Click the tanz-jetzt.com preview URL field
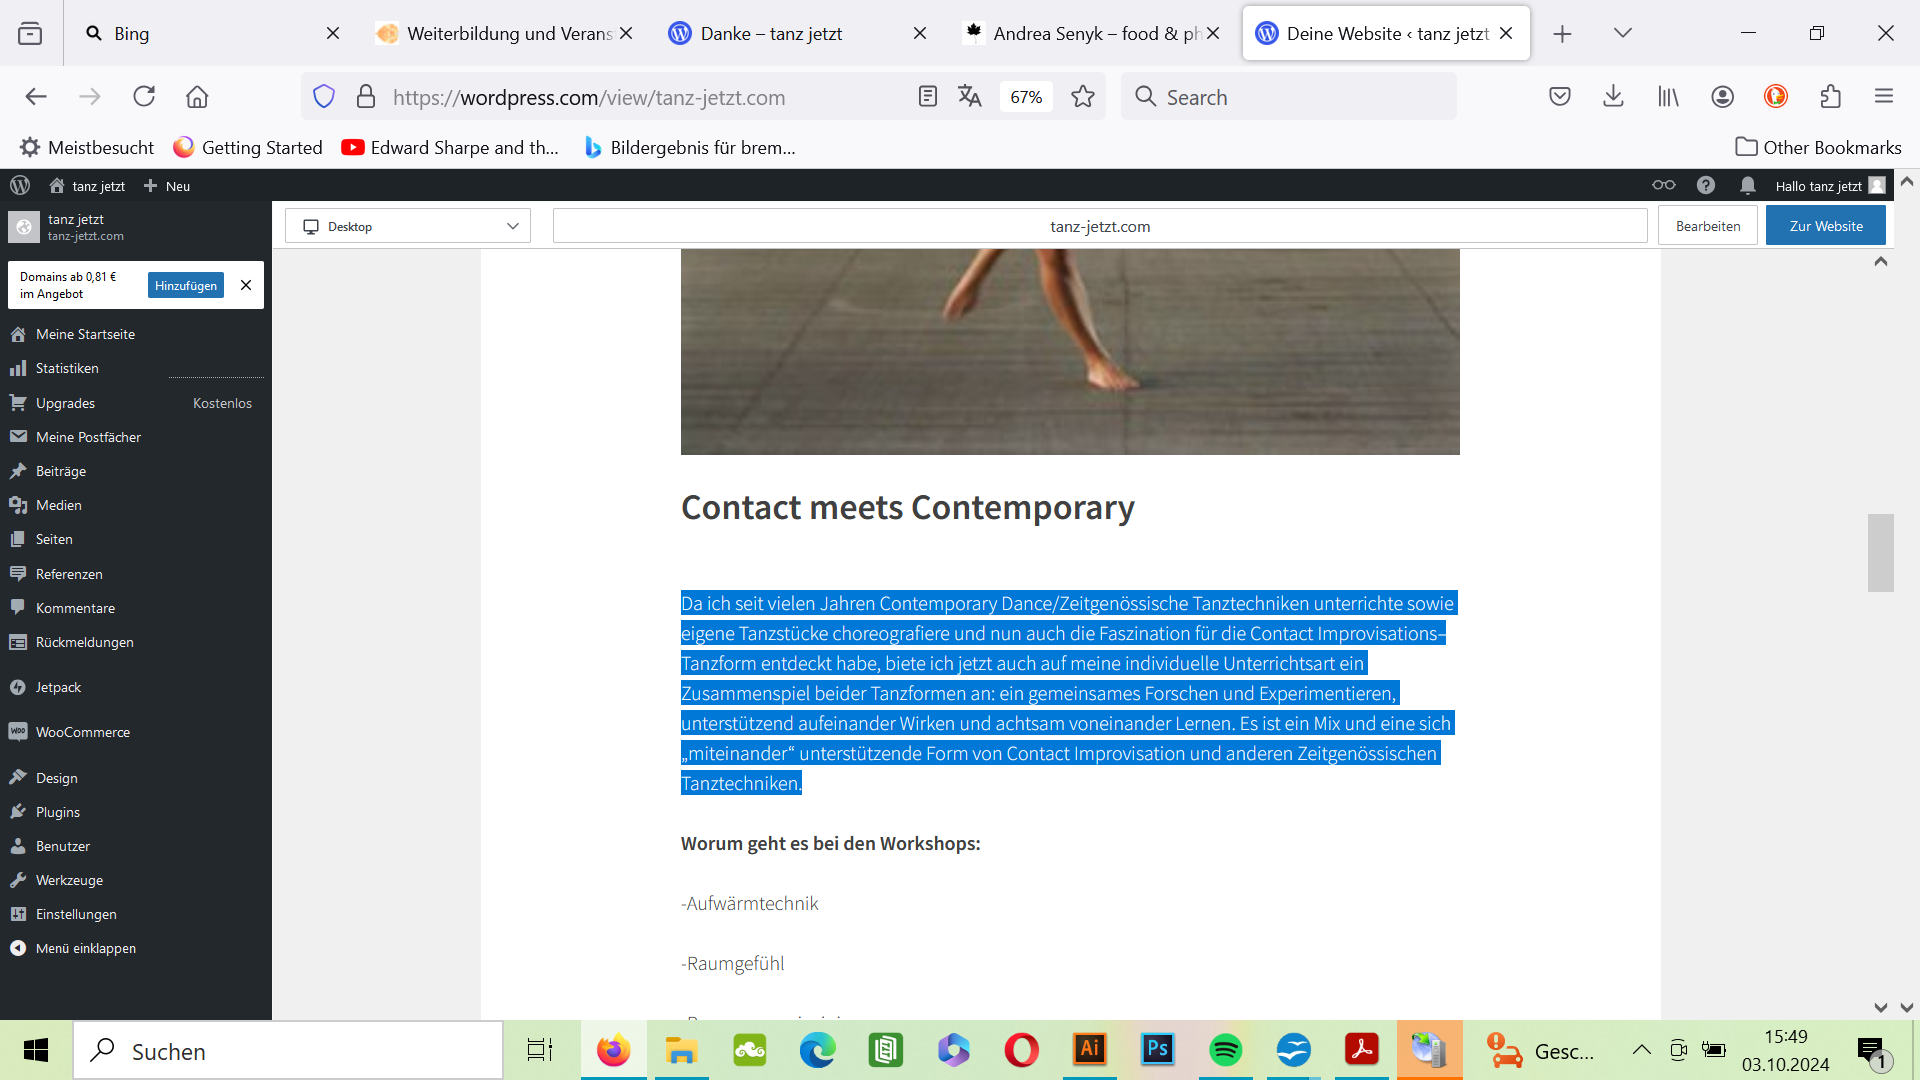The height and width of the screenshot is (1080, 1920). (x=1099, y=226)
